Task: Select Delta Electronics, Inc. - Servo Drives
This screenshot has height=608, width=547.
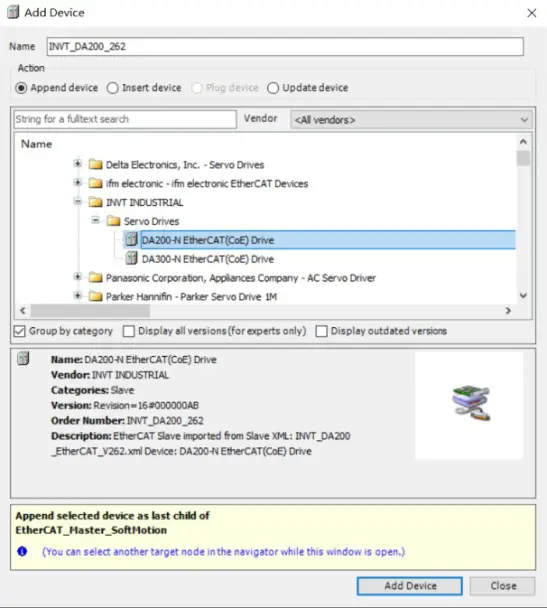Action: tap(185, 165)
